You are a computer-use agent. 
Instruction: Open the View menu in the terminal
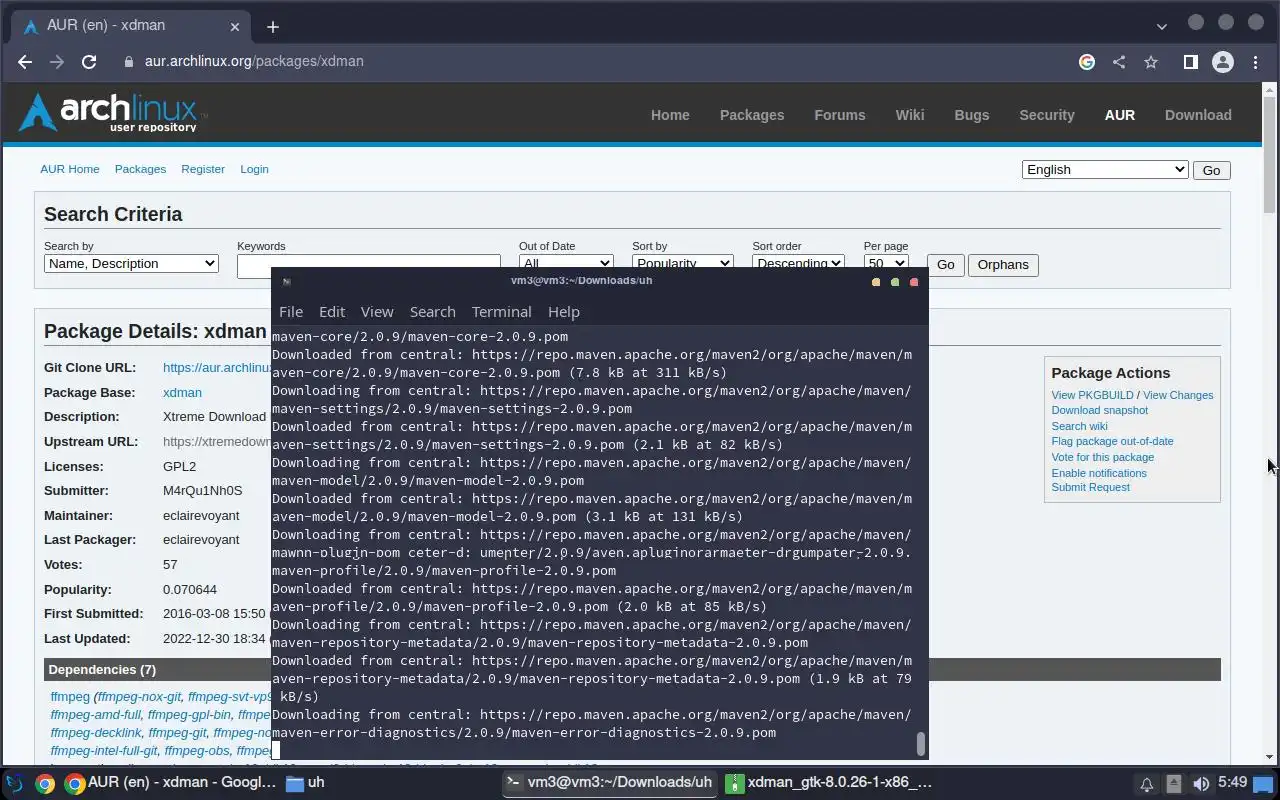377,312
